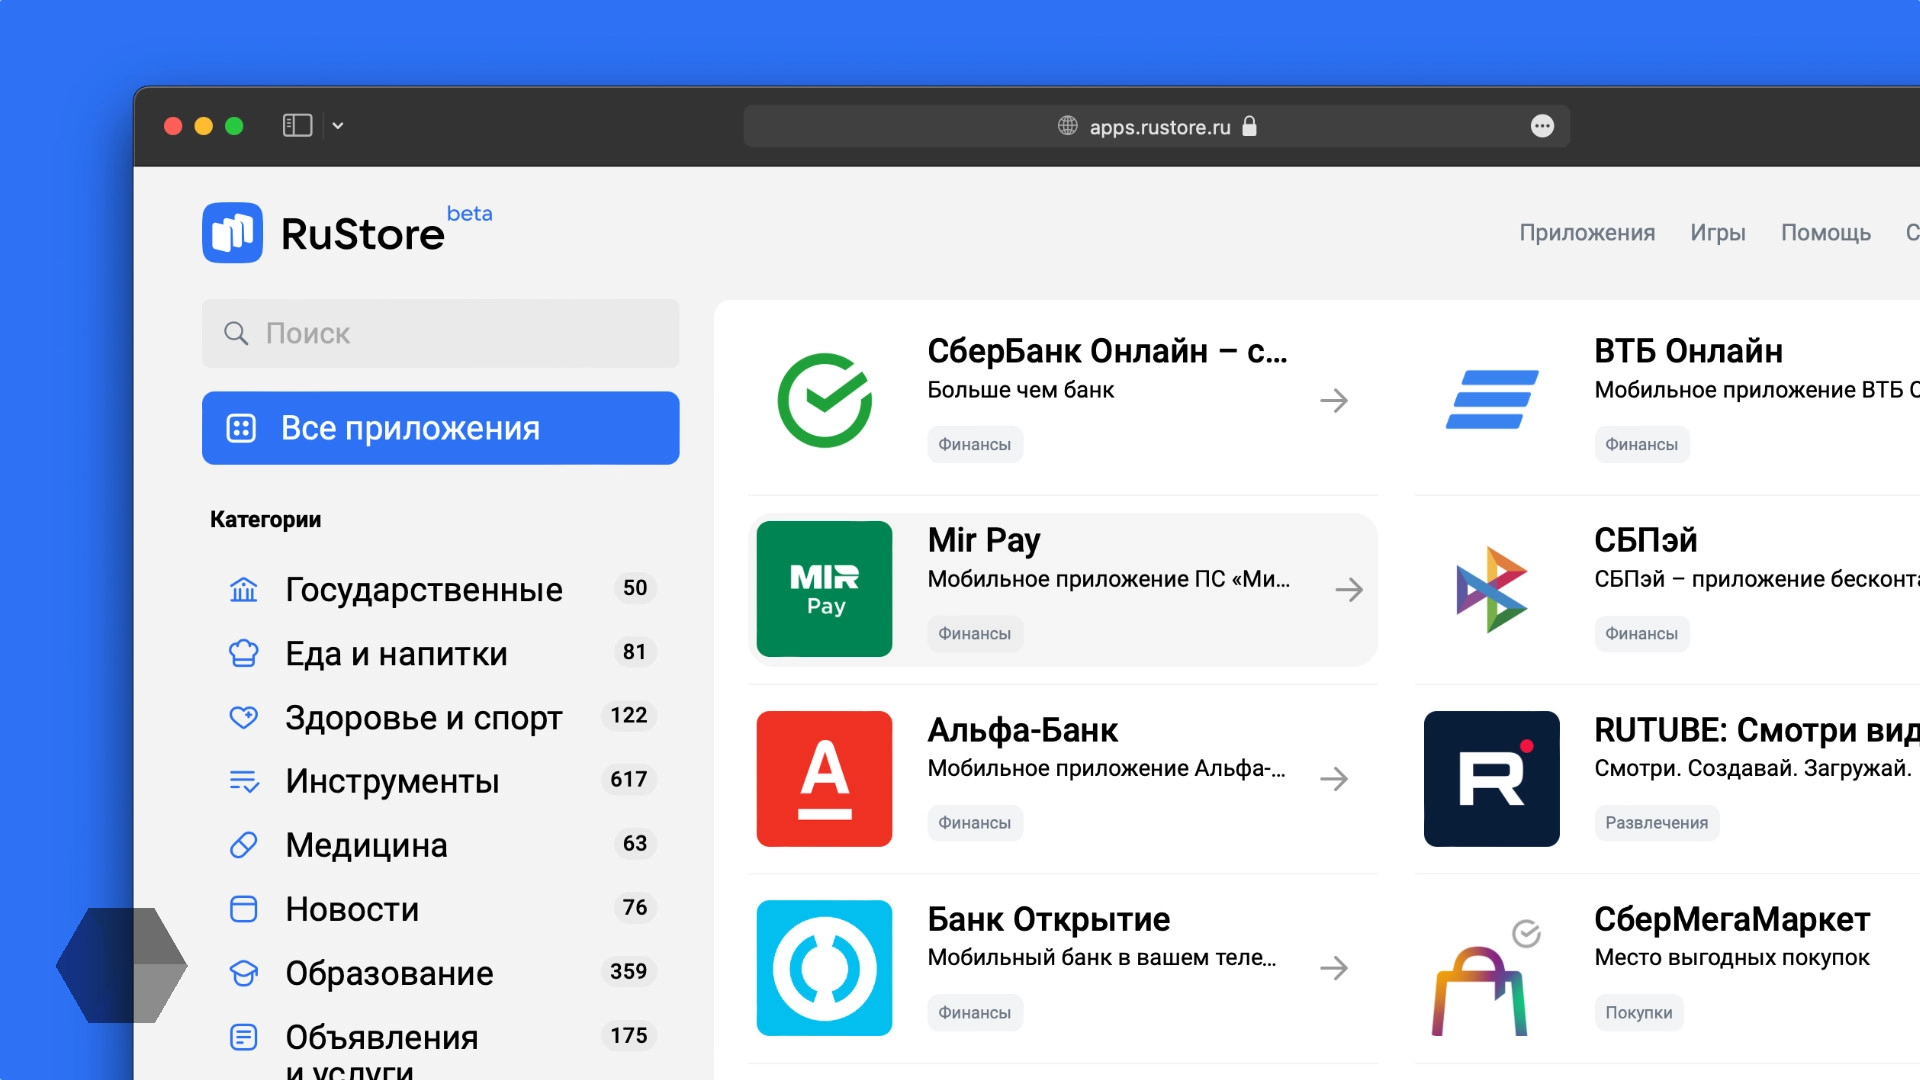Image resolution: width=1920 pixels, height=1080 pixels.
Task: Click the Все приложения button
Action: pyautogui.click(x=440, y=428)
